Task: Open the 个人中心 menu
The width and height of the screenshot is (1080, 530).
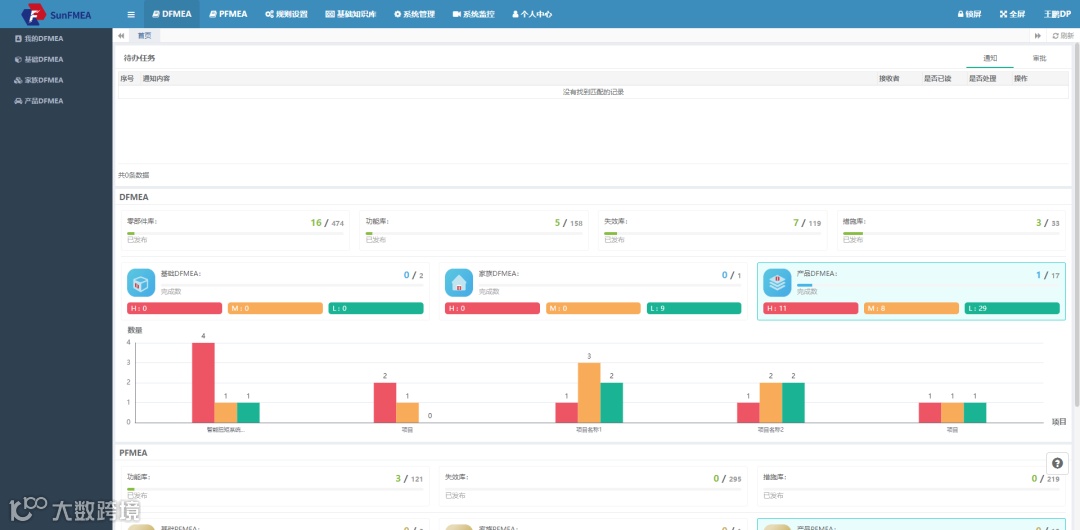Action: coord(532,14)
